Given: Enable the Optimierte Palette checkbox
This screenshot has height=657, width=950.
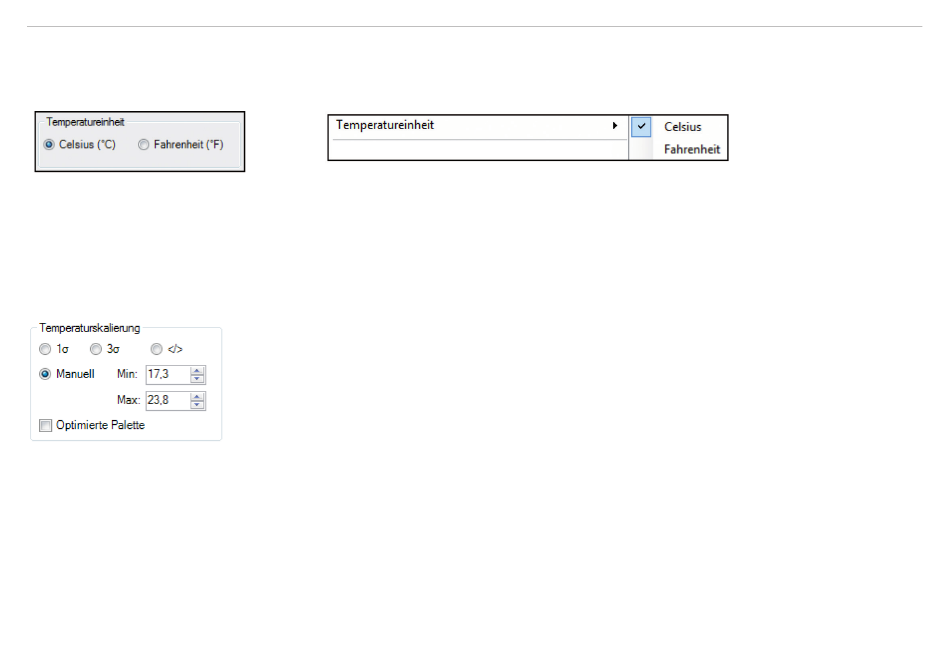Looking at the screenshot, I should pos(45,425).
